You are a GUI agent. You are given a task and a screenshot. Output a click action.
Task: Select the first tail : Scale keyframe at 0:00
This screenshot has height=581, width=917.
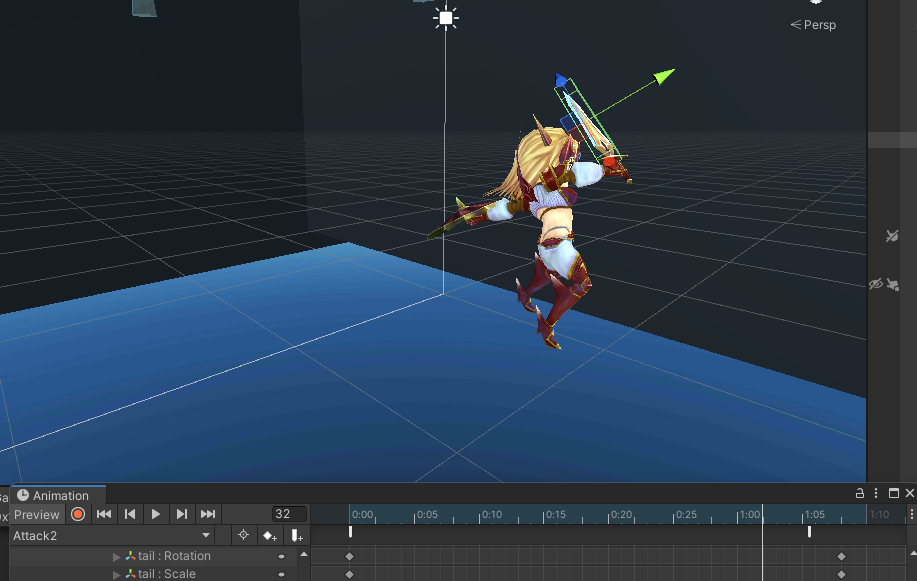[350, 575]
